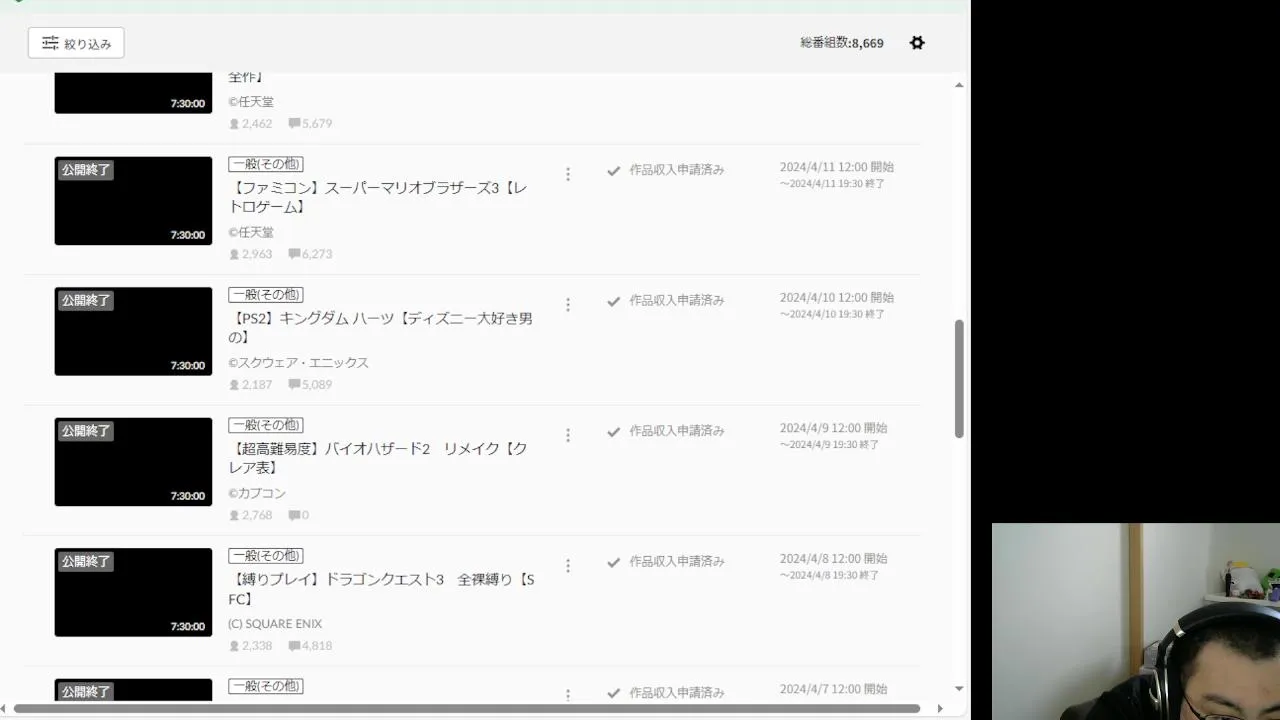Viewport: 1280px width, 720px height.
Task: Click the 一般(その他) tag on the ドラゴンクエスト3 row
Action: 266,555
